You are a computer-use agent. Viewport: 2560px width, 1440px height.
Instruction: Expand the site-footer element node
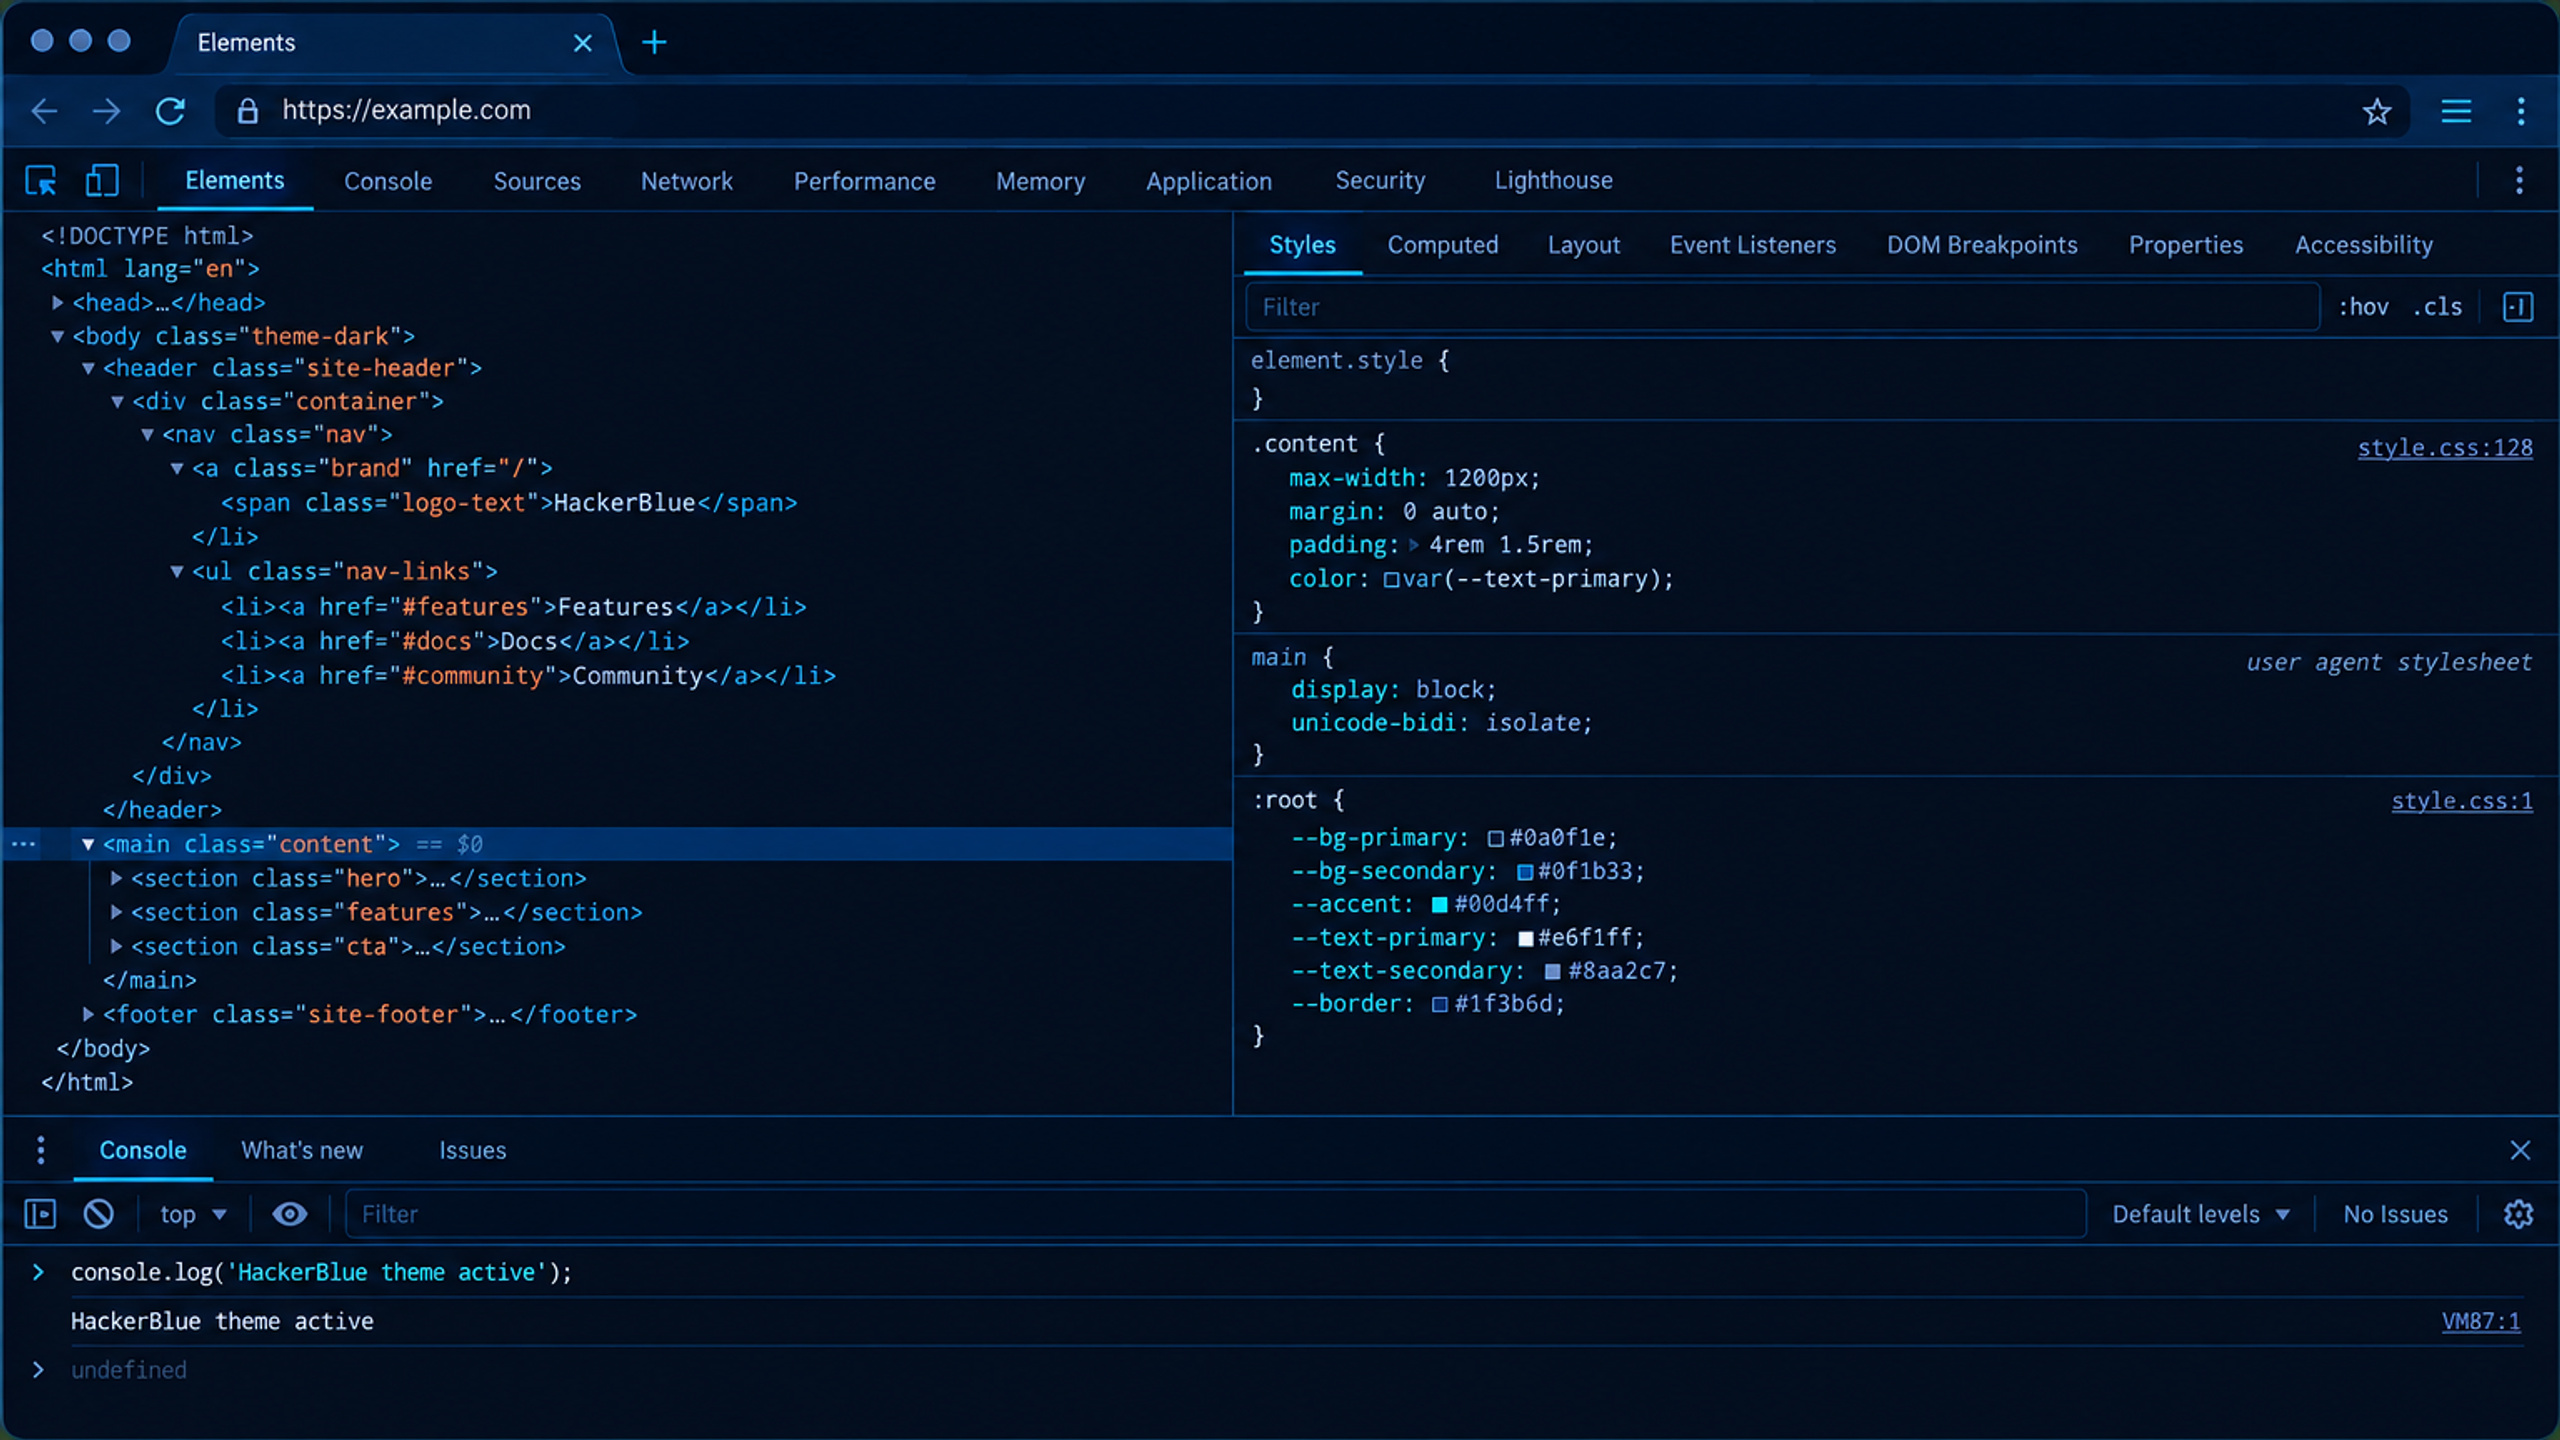tap(88, 1014)
